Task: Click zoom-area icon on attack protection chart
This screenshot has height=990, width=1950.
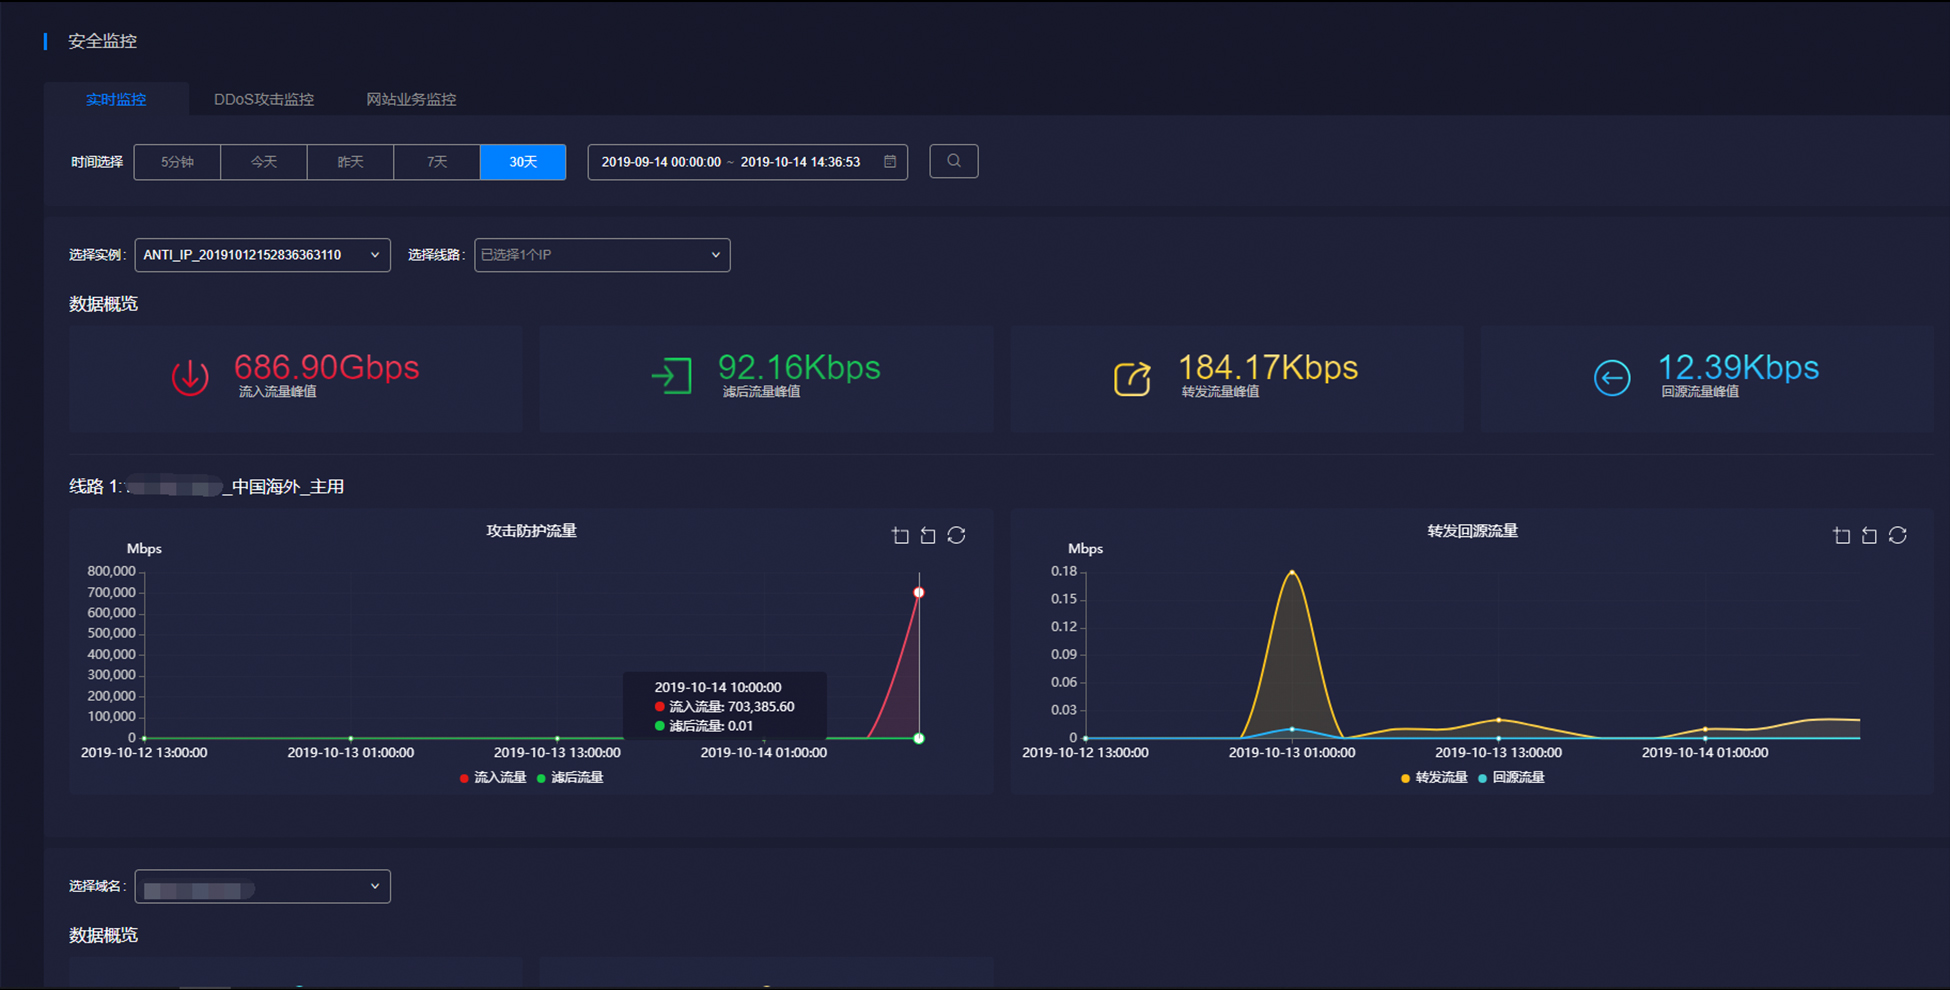Action: [x=900, y=535]
